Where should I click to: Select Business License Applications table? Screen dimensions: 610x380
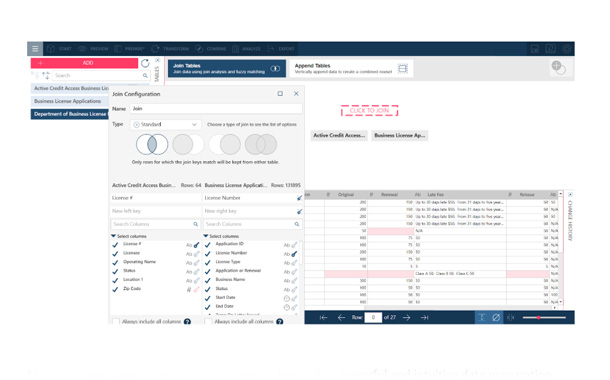pos(70,101)
